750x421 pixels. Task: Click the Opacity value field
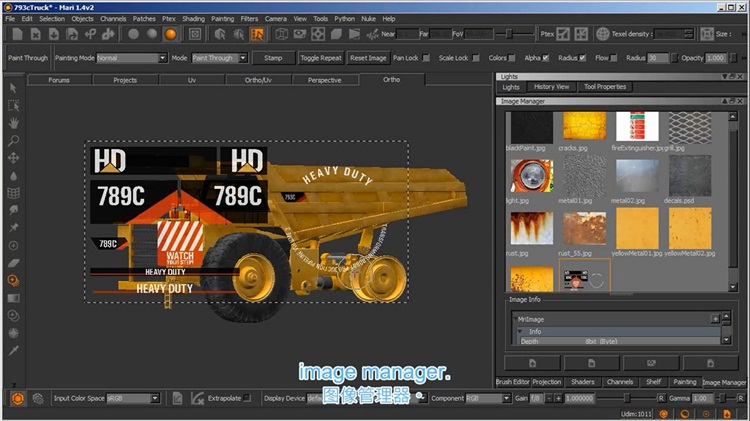[x=716, y=58]
